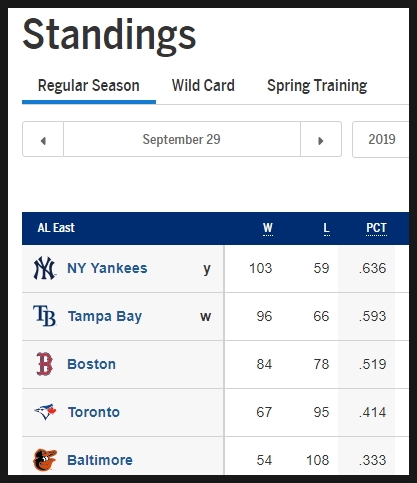Click the W column header

(x=268, y=228)
